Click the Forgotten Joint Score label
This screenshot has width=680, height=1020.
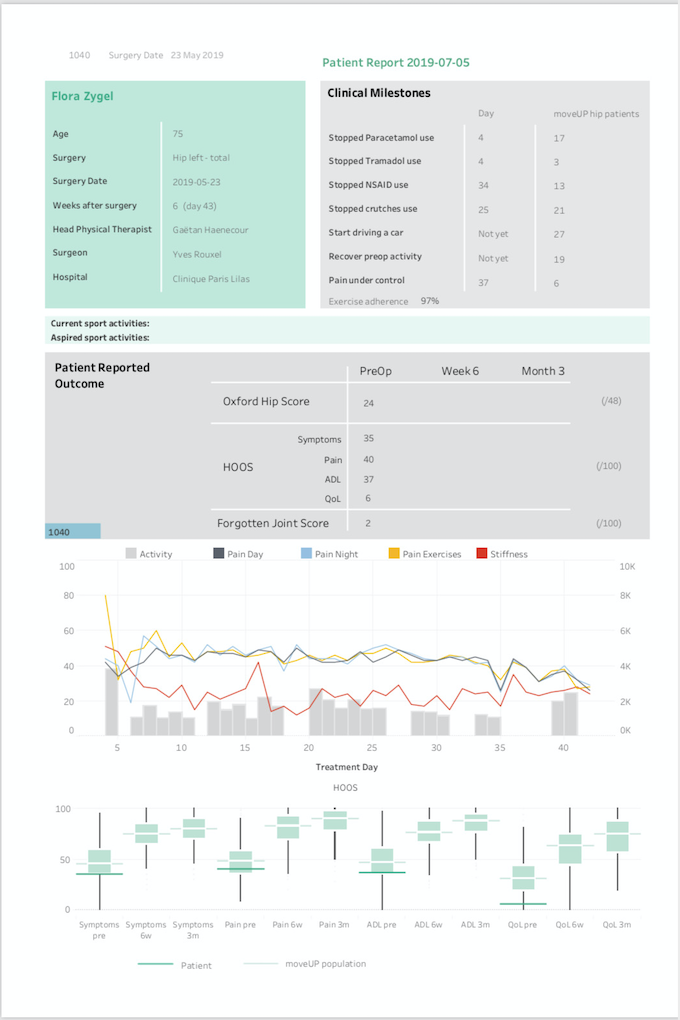coord(273,523)
